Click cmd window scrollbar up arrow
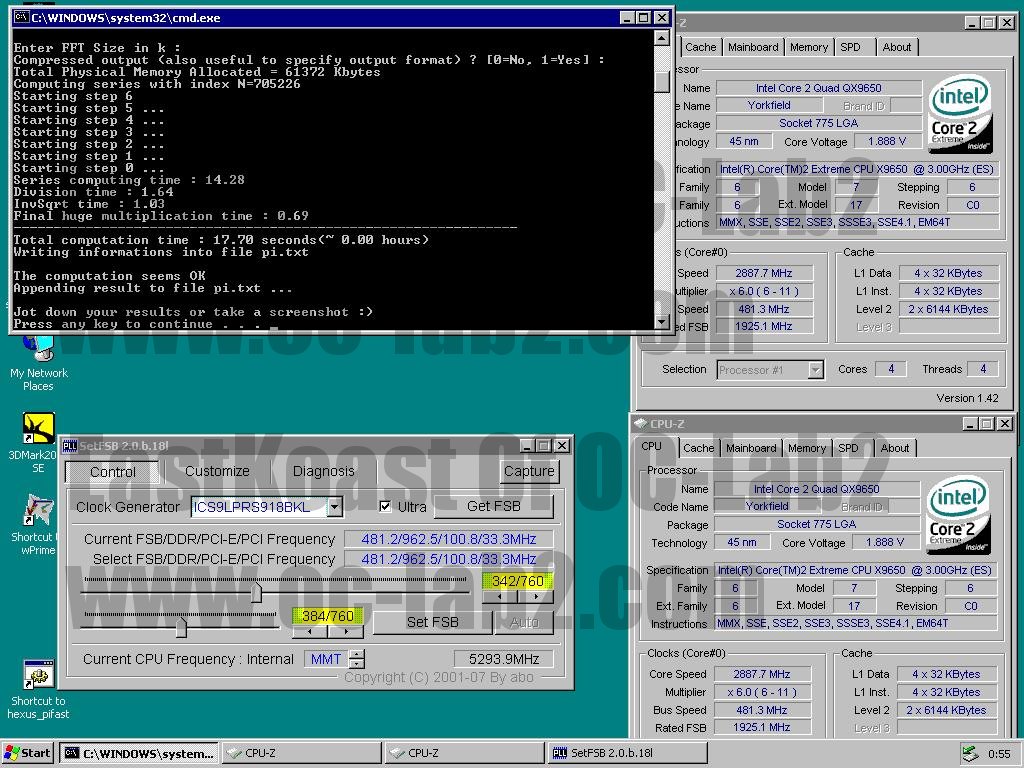 [x=662, y=38]
